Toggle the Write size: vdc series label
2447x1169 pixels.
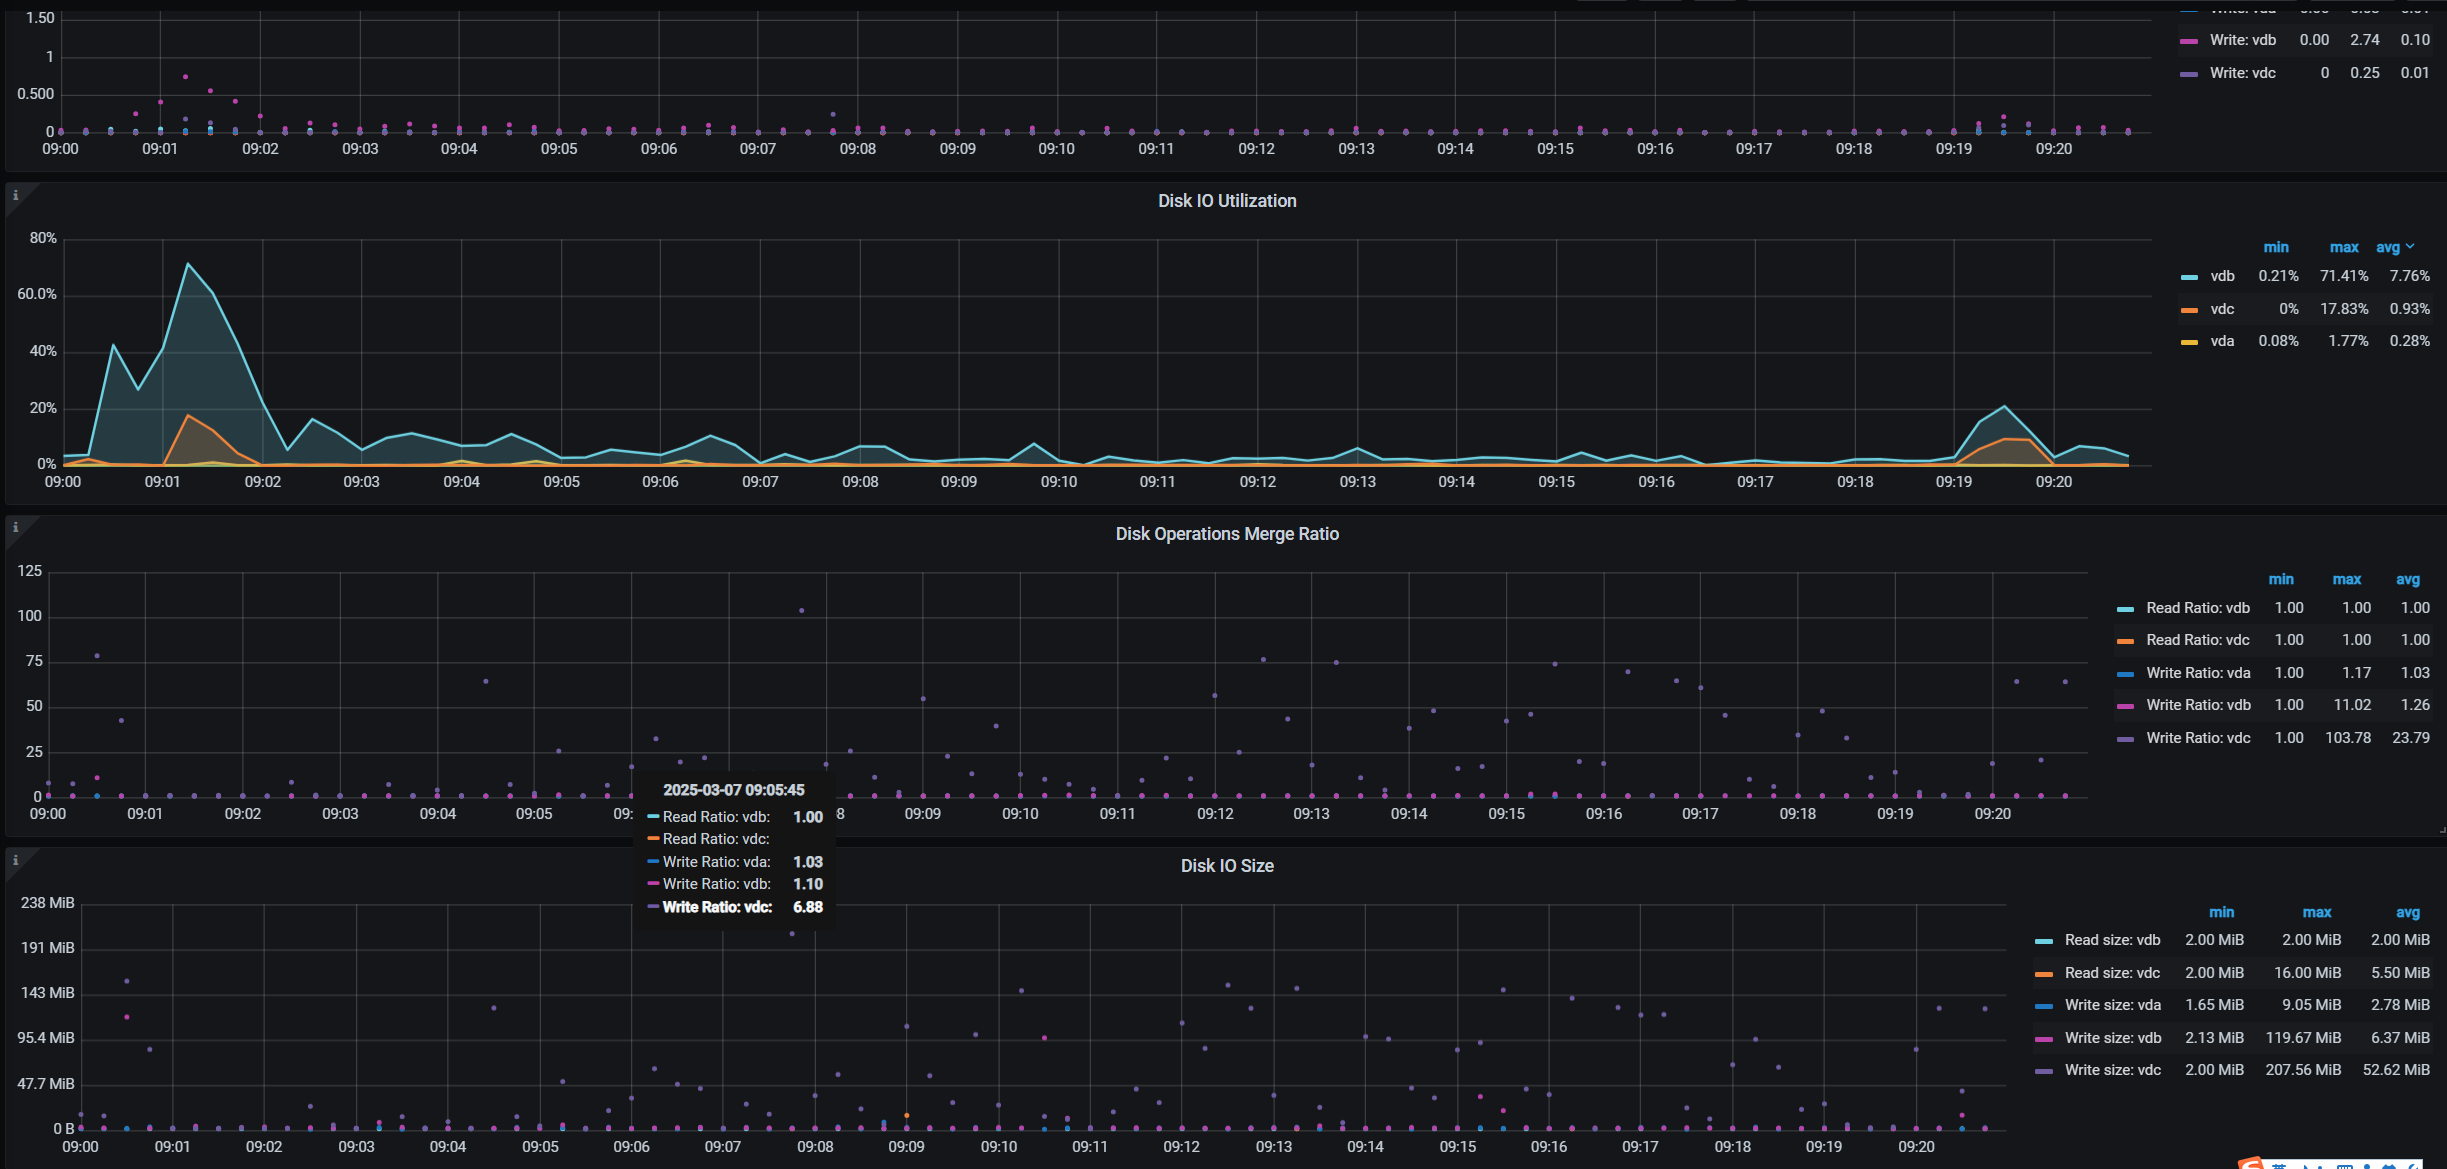tap(2112, 1070)
